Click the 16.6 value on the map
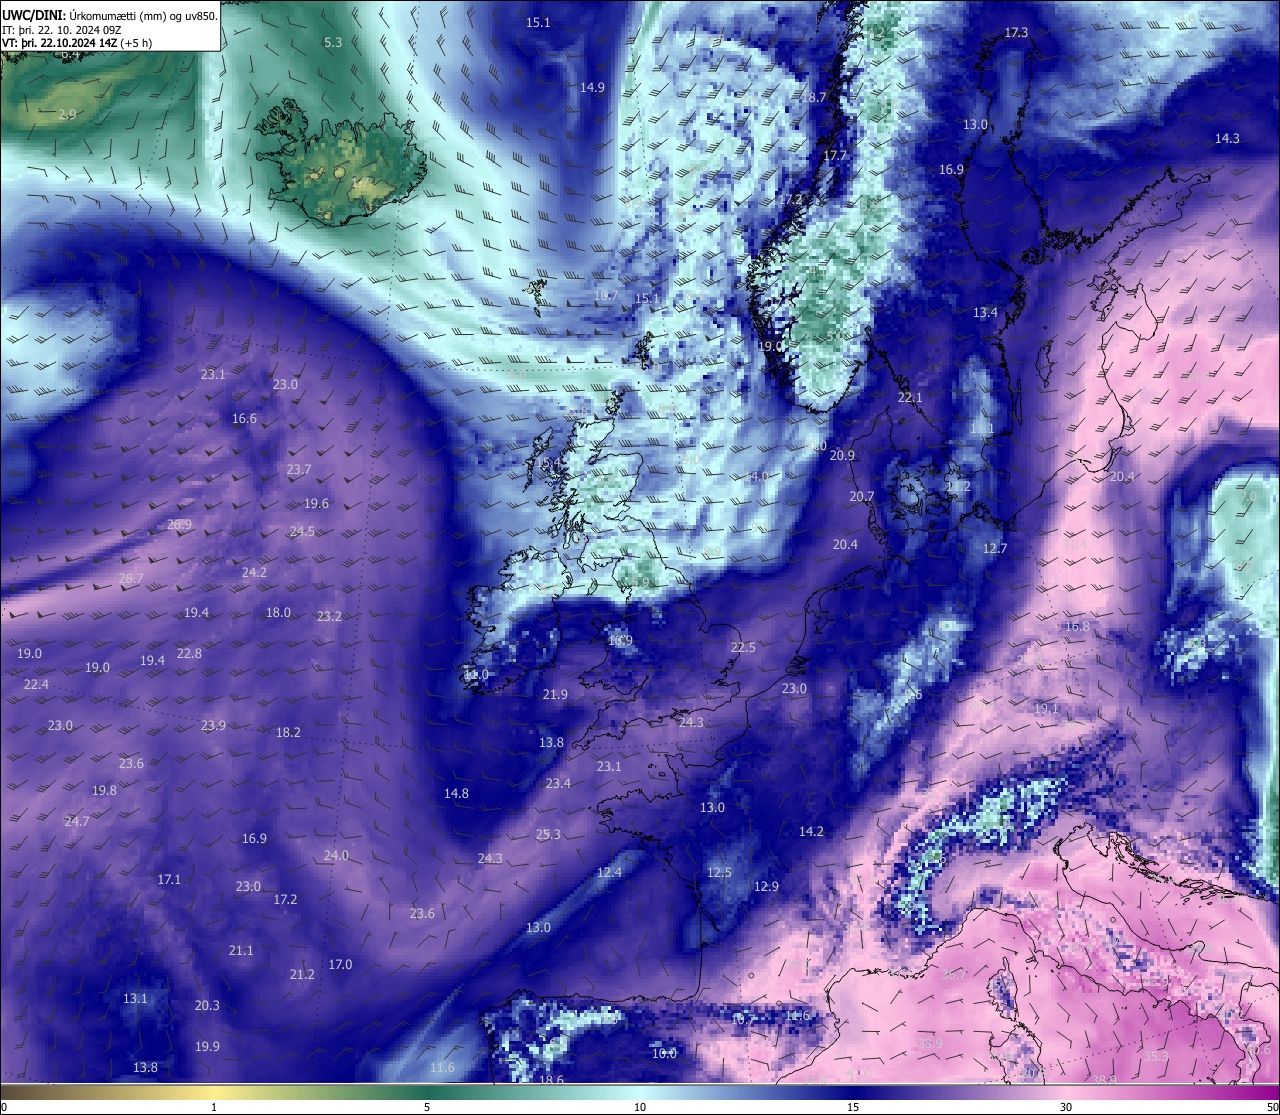Viewport: 1280px width, 1115px height. [244, 419]
